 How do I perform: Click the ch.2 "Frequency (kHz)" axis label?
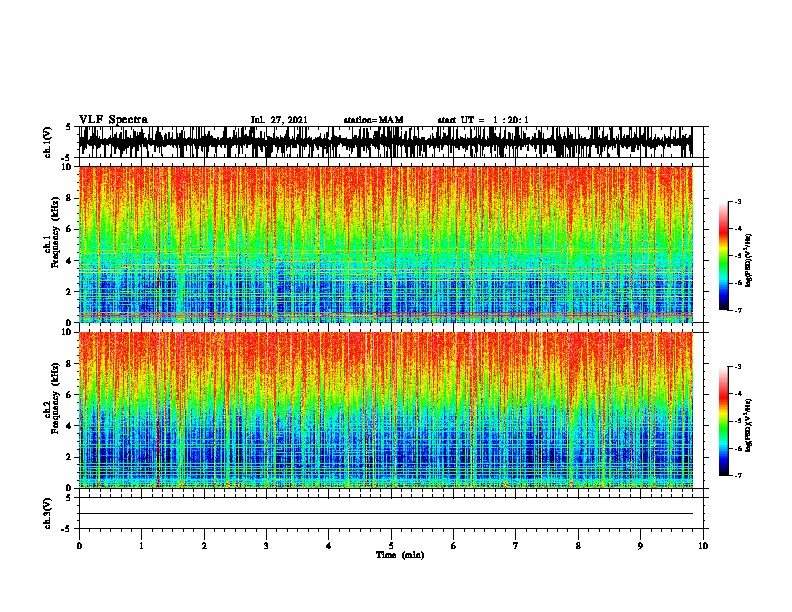click(x=55, y=398)
